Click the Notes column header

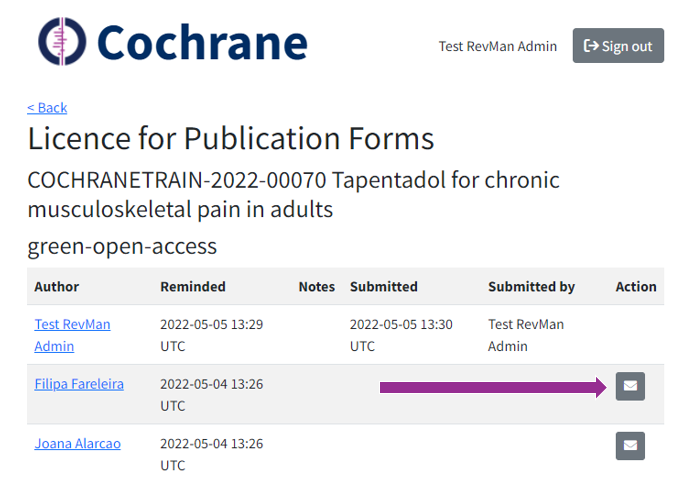pos(317,286)
